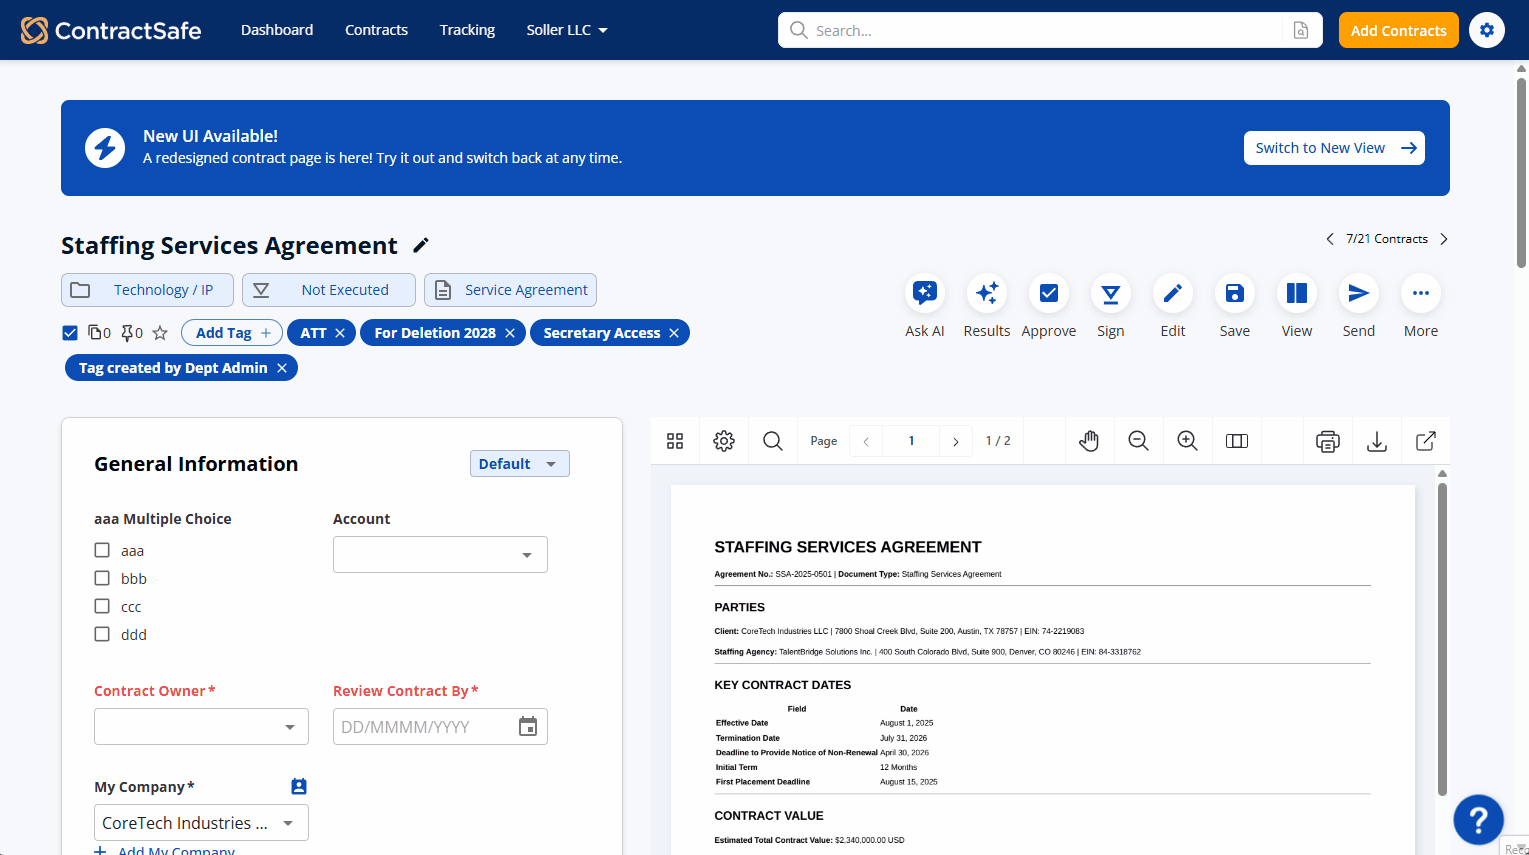
Task: Open the Soller LLC dropdown
Action: (x=567, y=30)
